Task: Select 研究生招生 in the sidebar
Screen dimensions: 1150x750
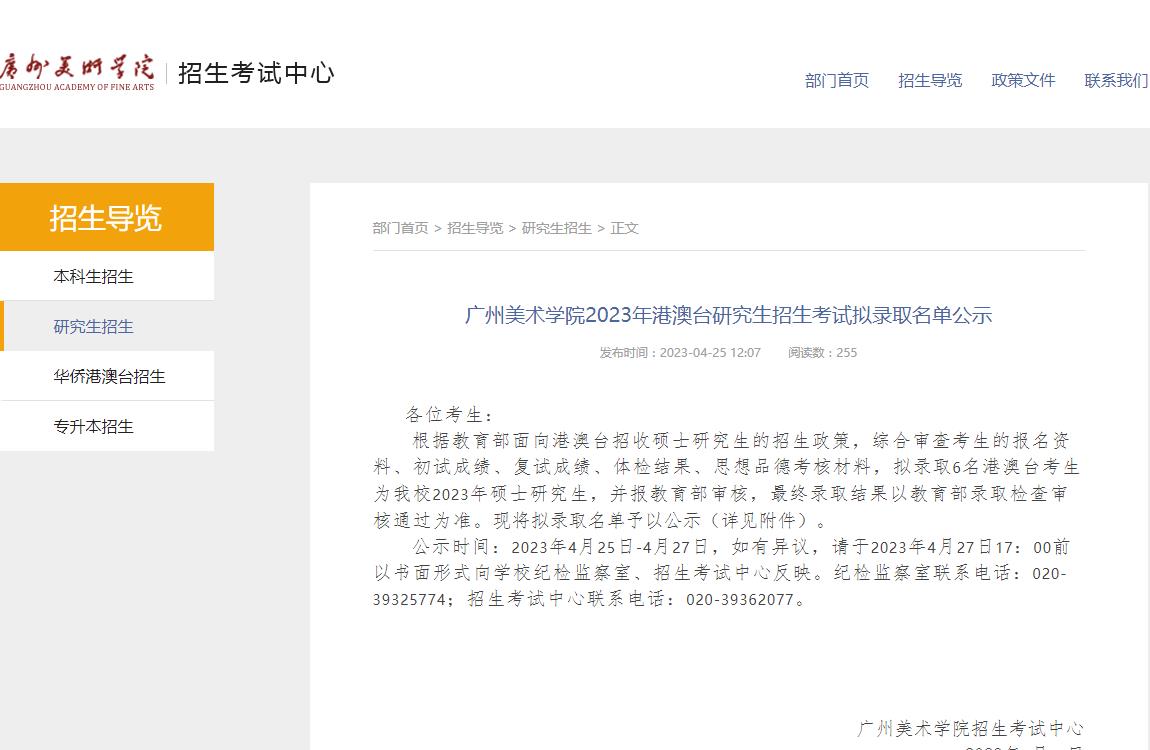Action: point(107,326)
